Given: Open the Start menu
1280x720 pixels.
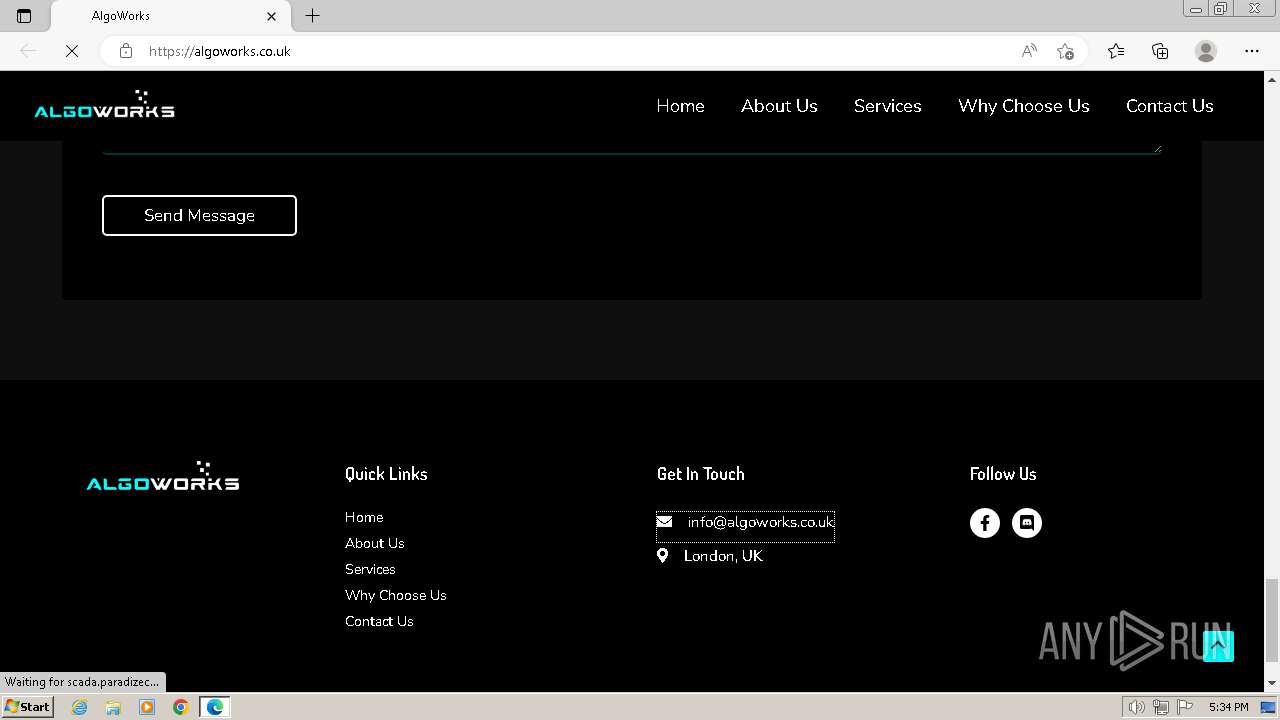Looking at the screenshot, I should click(27, 707).
